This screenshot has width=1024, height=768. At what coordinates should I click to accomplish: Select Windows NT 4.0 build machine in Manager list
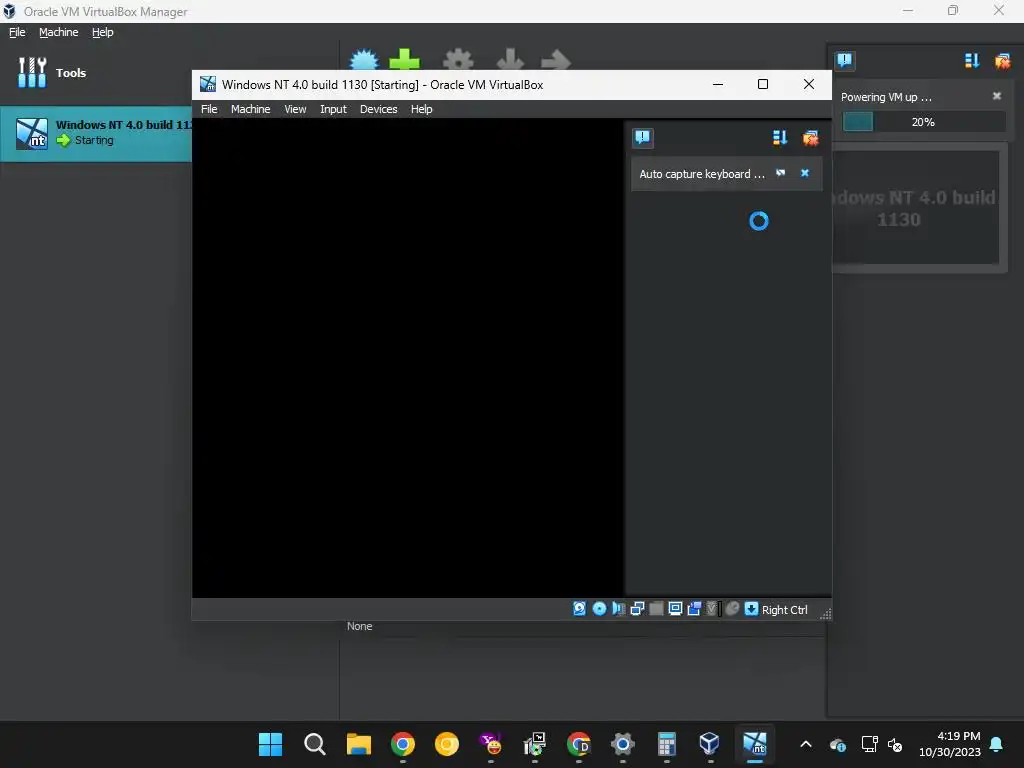tap(96, 133)
